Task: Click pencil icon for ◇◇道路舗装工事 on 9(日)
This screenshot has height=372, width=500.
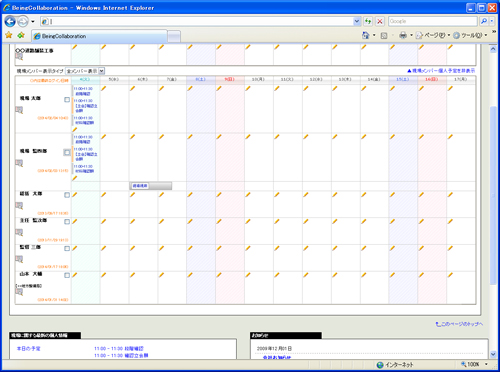Action: tap(219, 47)
